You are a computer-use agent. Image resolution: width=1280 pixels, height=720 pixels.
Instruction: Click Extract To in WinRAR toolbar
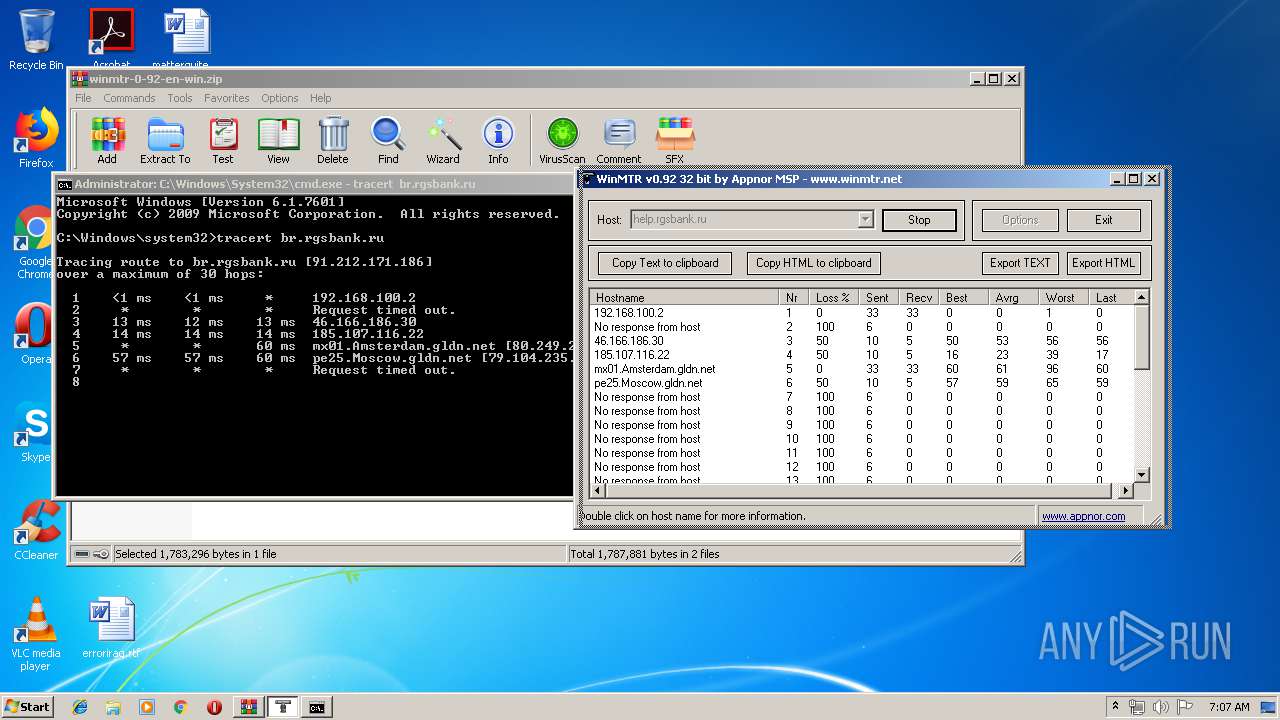coord(165,141)
